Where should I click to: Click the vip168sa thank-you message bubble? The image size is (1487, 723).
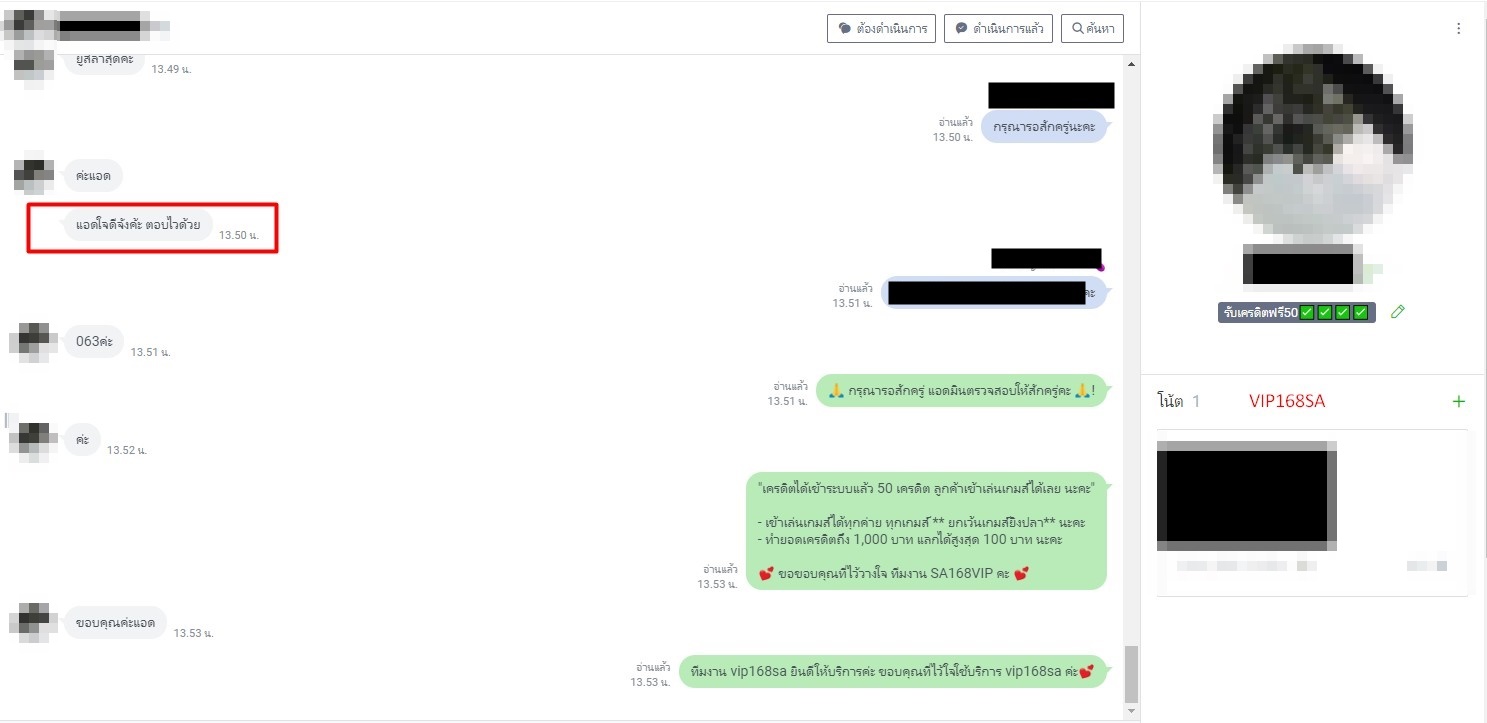[892, 672]
